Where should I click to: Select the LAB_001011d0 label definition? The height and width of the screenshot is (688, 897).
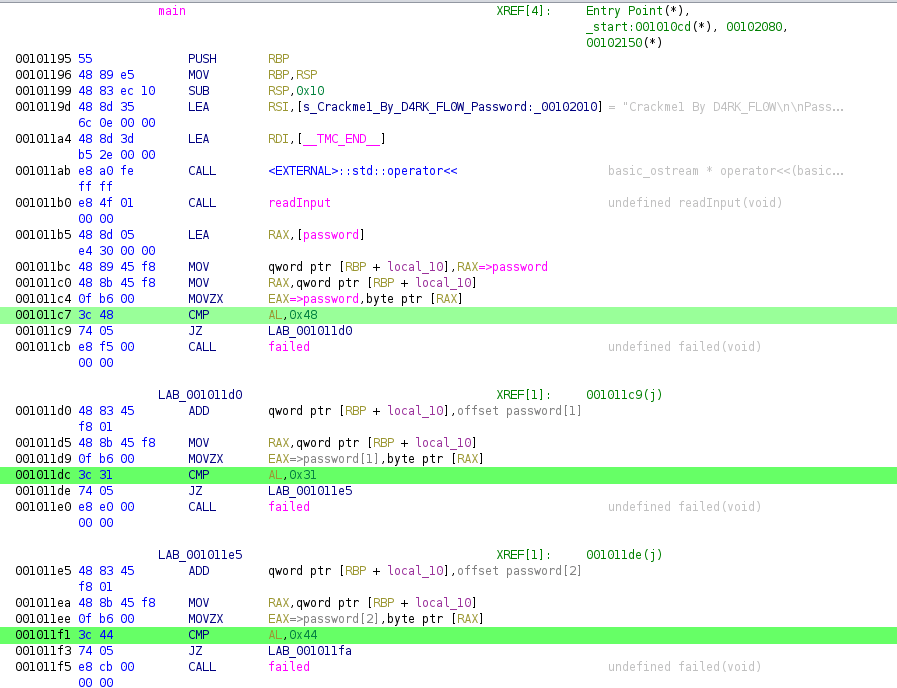pos(200,395)
